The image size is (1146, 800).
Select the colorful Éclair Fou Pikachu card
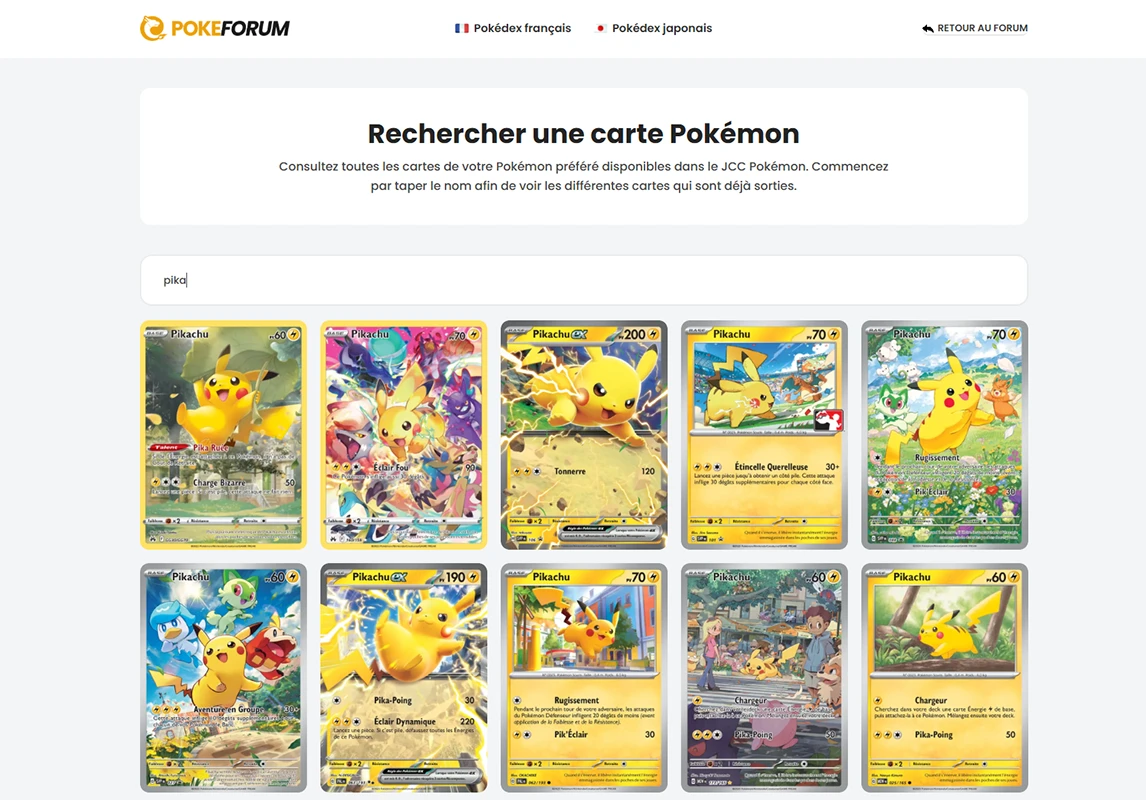[x=403, y=435]
